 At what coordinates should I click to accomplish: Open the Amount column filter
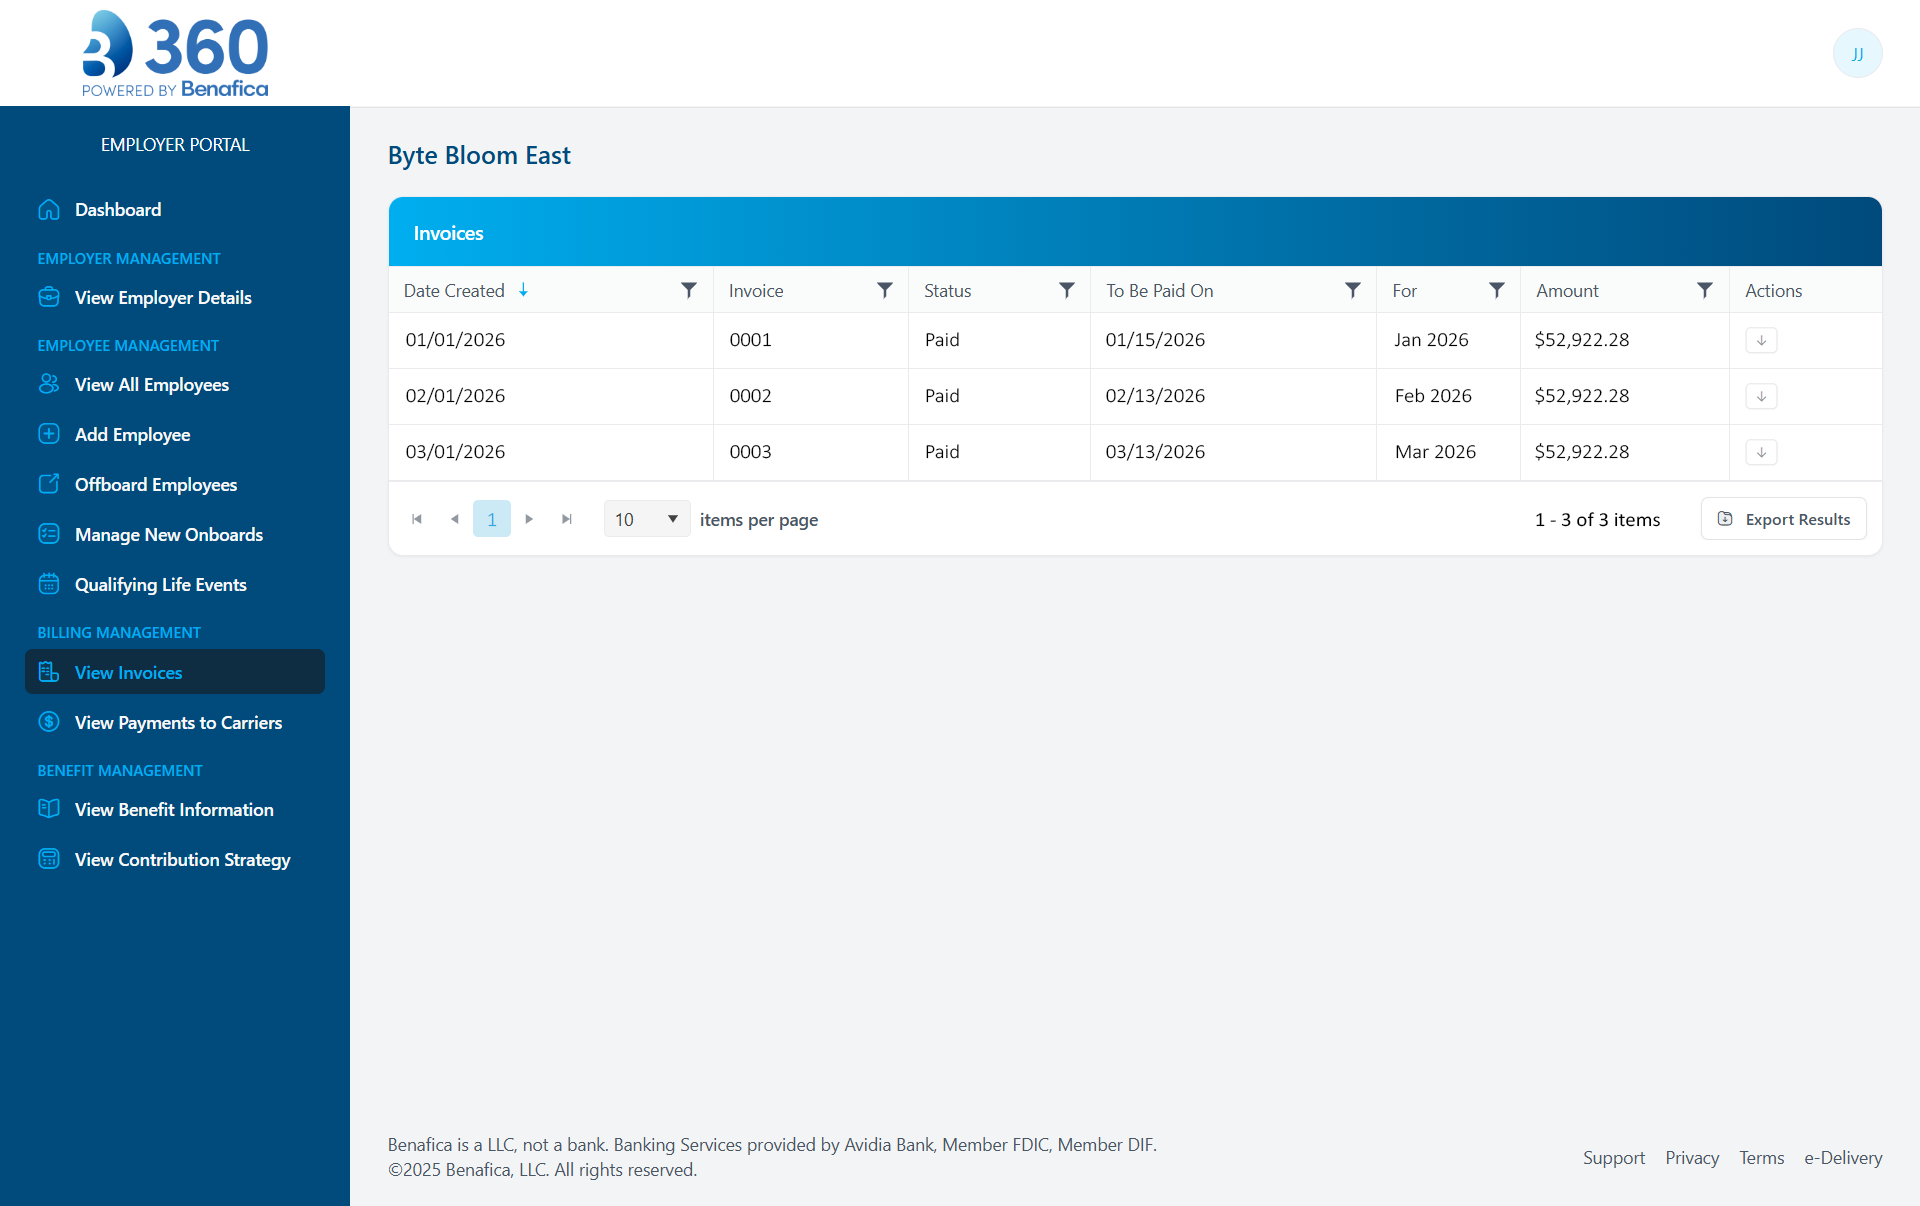coord(1705,290)
